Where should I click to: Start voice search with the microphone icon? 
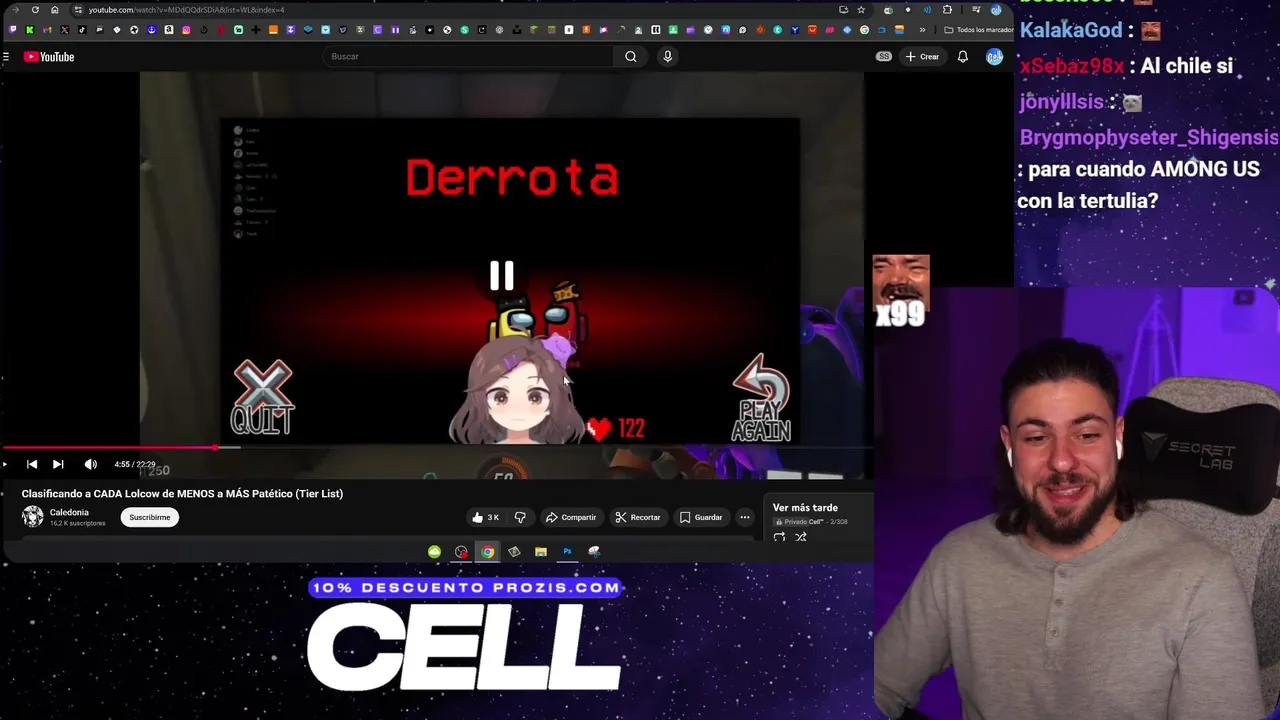(668, 57)
